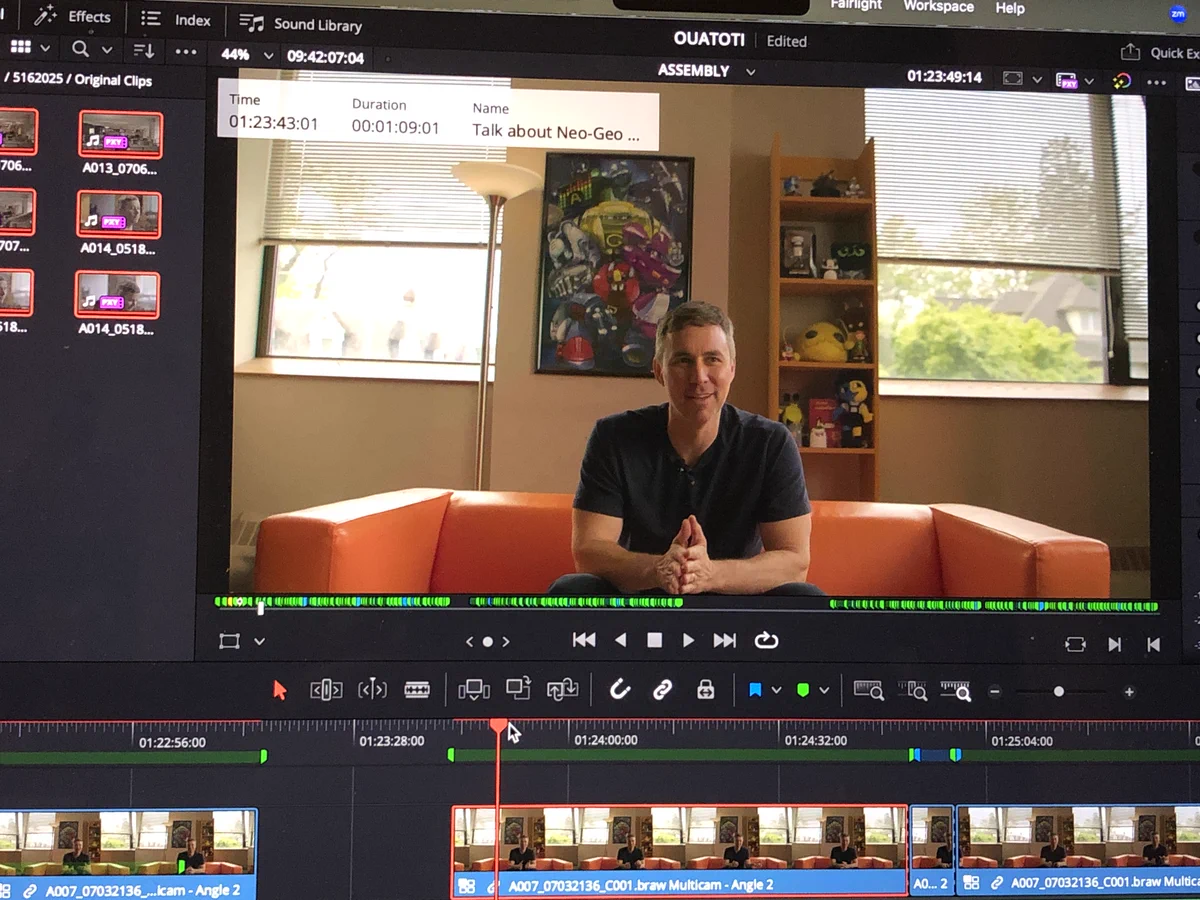The image size is (1200, 900).
Task: Click the media pool sort icon
Action: (x=144, y=51)
